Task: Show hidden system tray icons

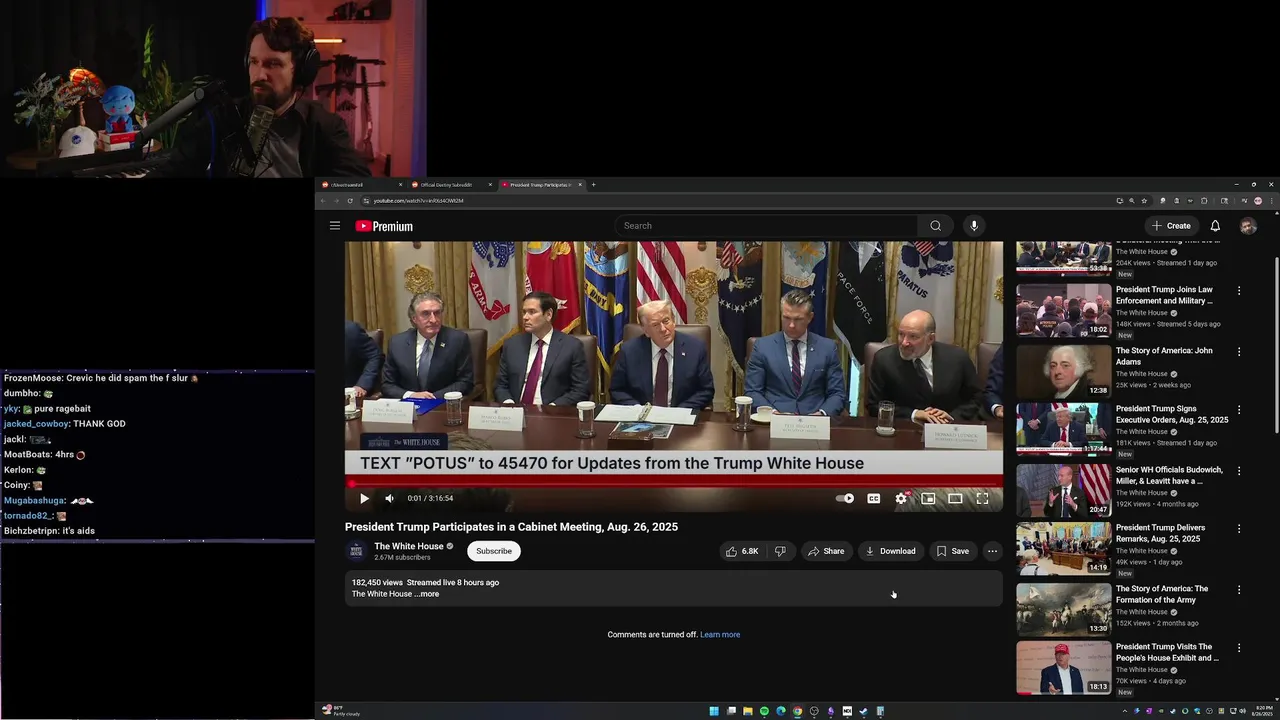Action: click(x=1124, y=711)
